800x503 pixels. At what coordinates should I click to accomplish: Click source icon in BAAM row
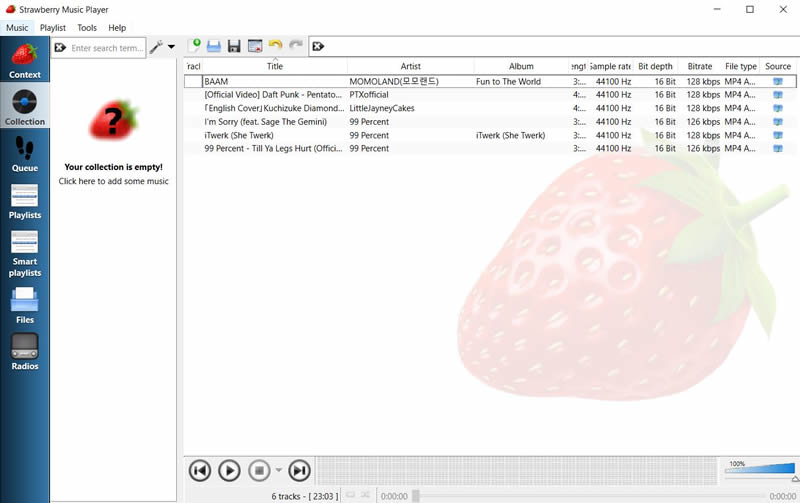778,81
